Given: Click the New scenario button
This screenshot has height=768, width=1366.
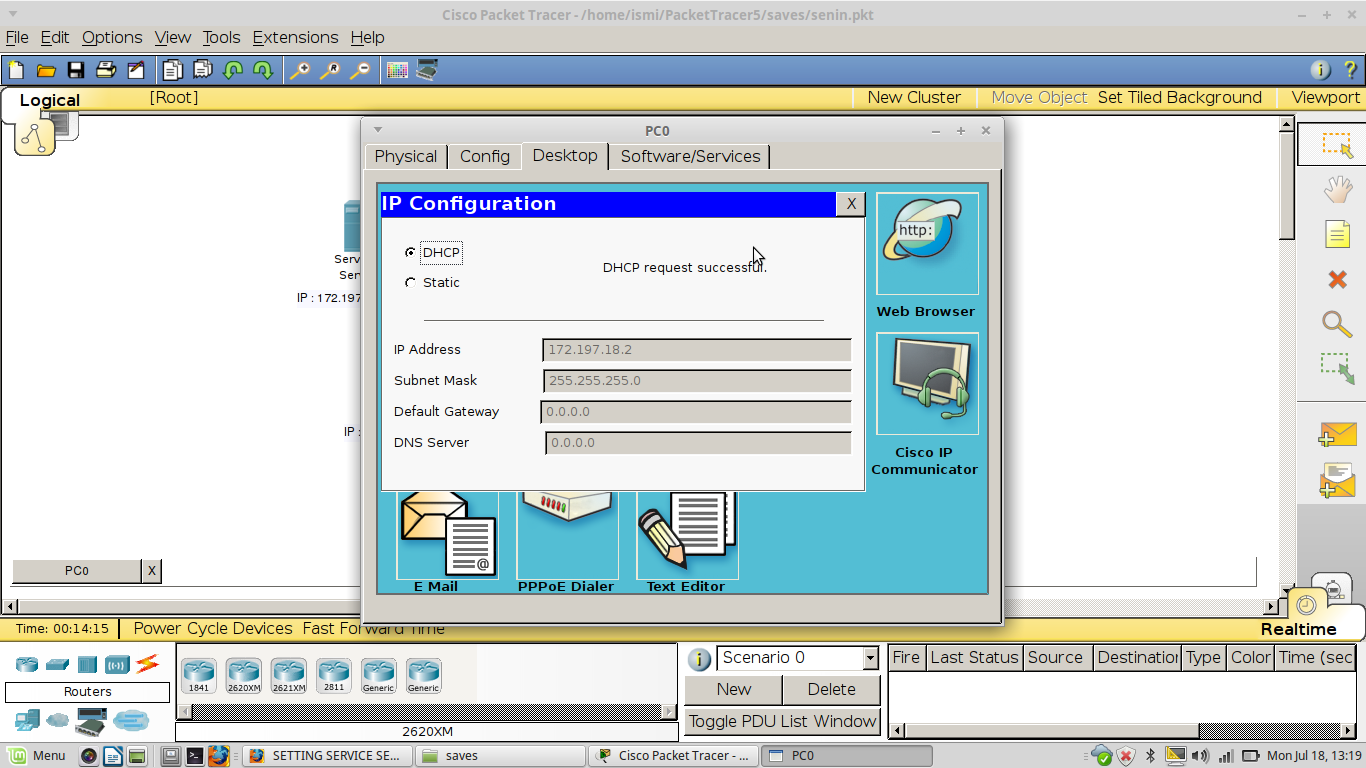Looking at the screenshot, I should tap(733, 690).
